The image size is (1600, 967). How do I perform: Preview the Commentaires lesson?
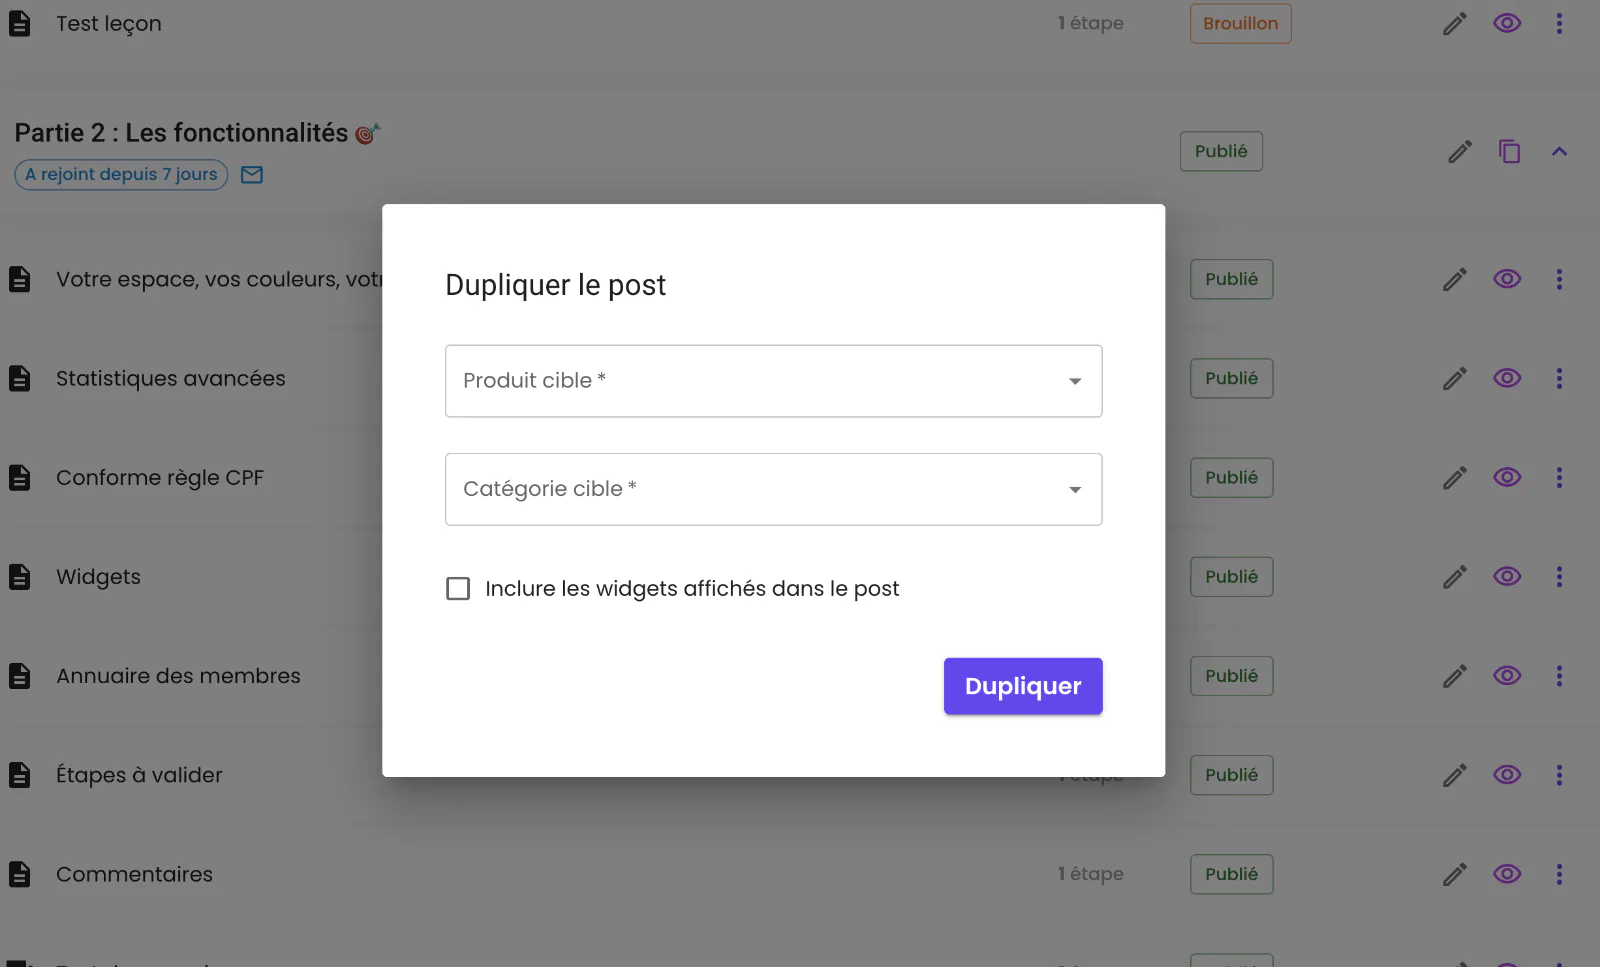pos(1507,874)
